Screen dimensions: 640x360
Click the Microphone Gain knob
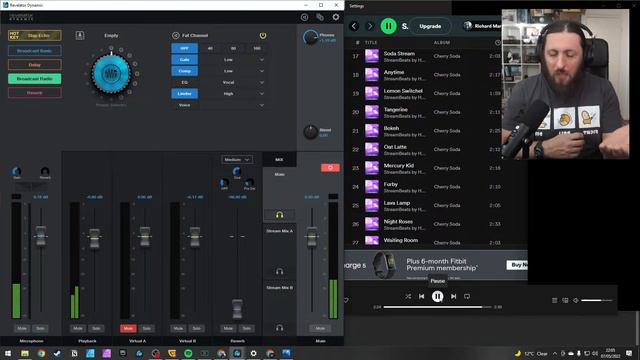coord(17,171)
